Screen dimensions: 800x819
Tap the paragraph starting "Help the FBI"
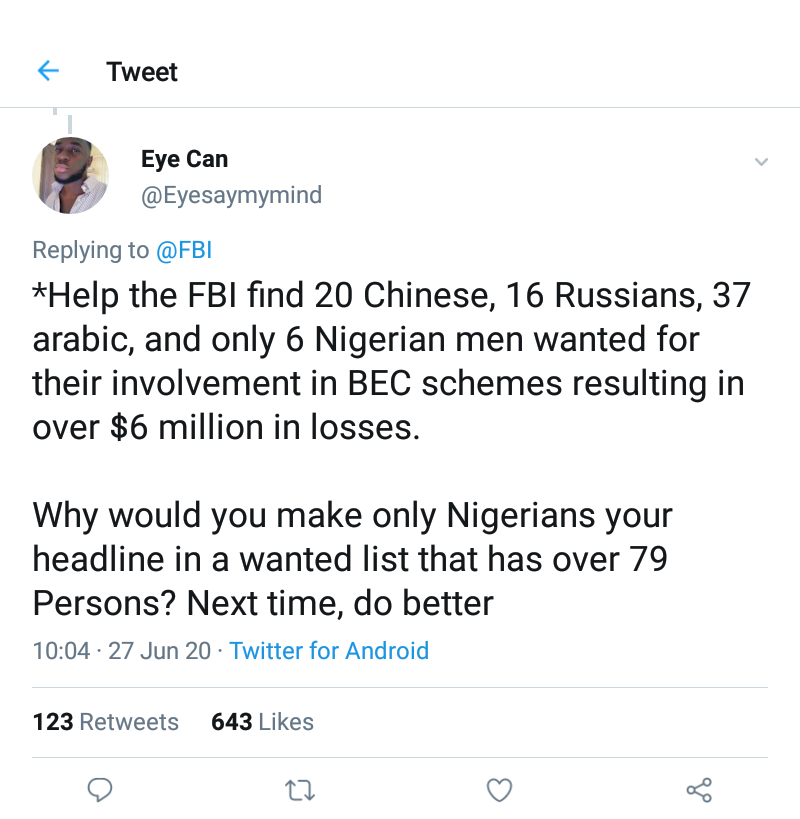(x=388, y=362)
